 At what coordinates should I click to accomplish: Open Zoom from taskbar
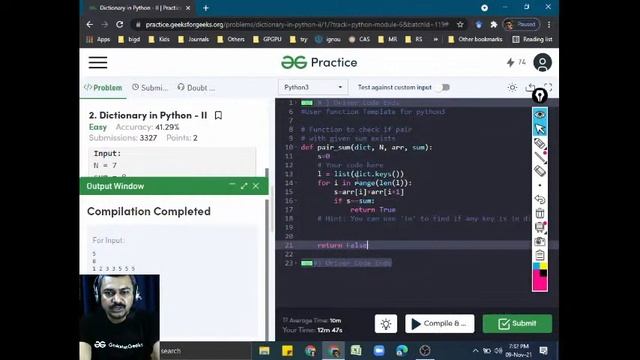tap(379, 351)
